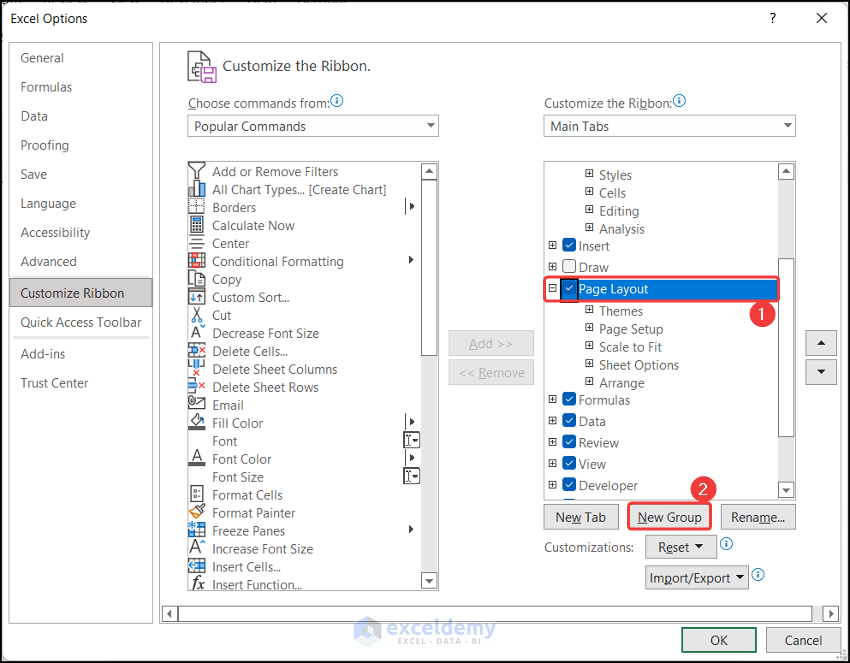Switch to the Proofing category
The width and height of the screenshot is (850, 663).
pyautogui.click(x=44, y=145)
